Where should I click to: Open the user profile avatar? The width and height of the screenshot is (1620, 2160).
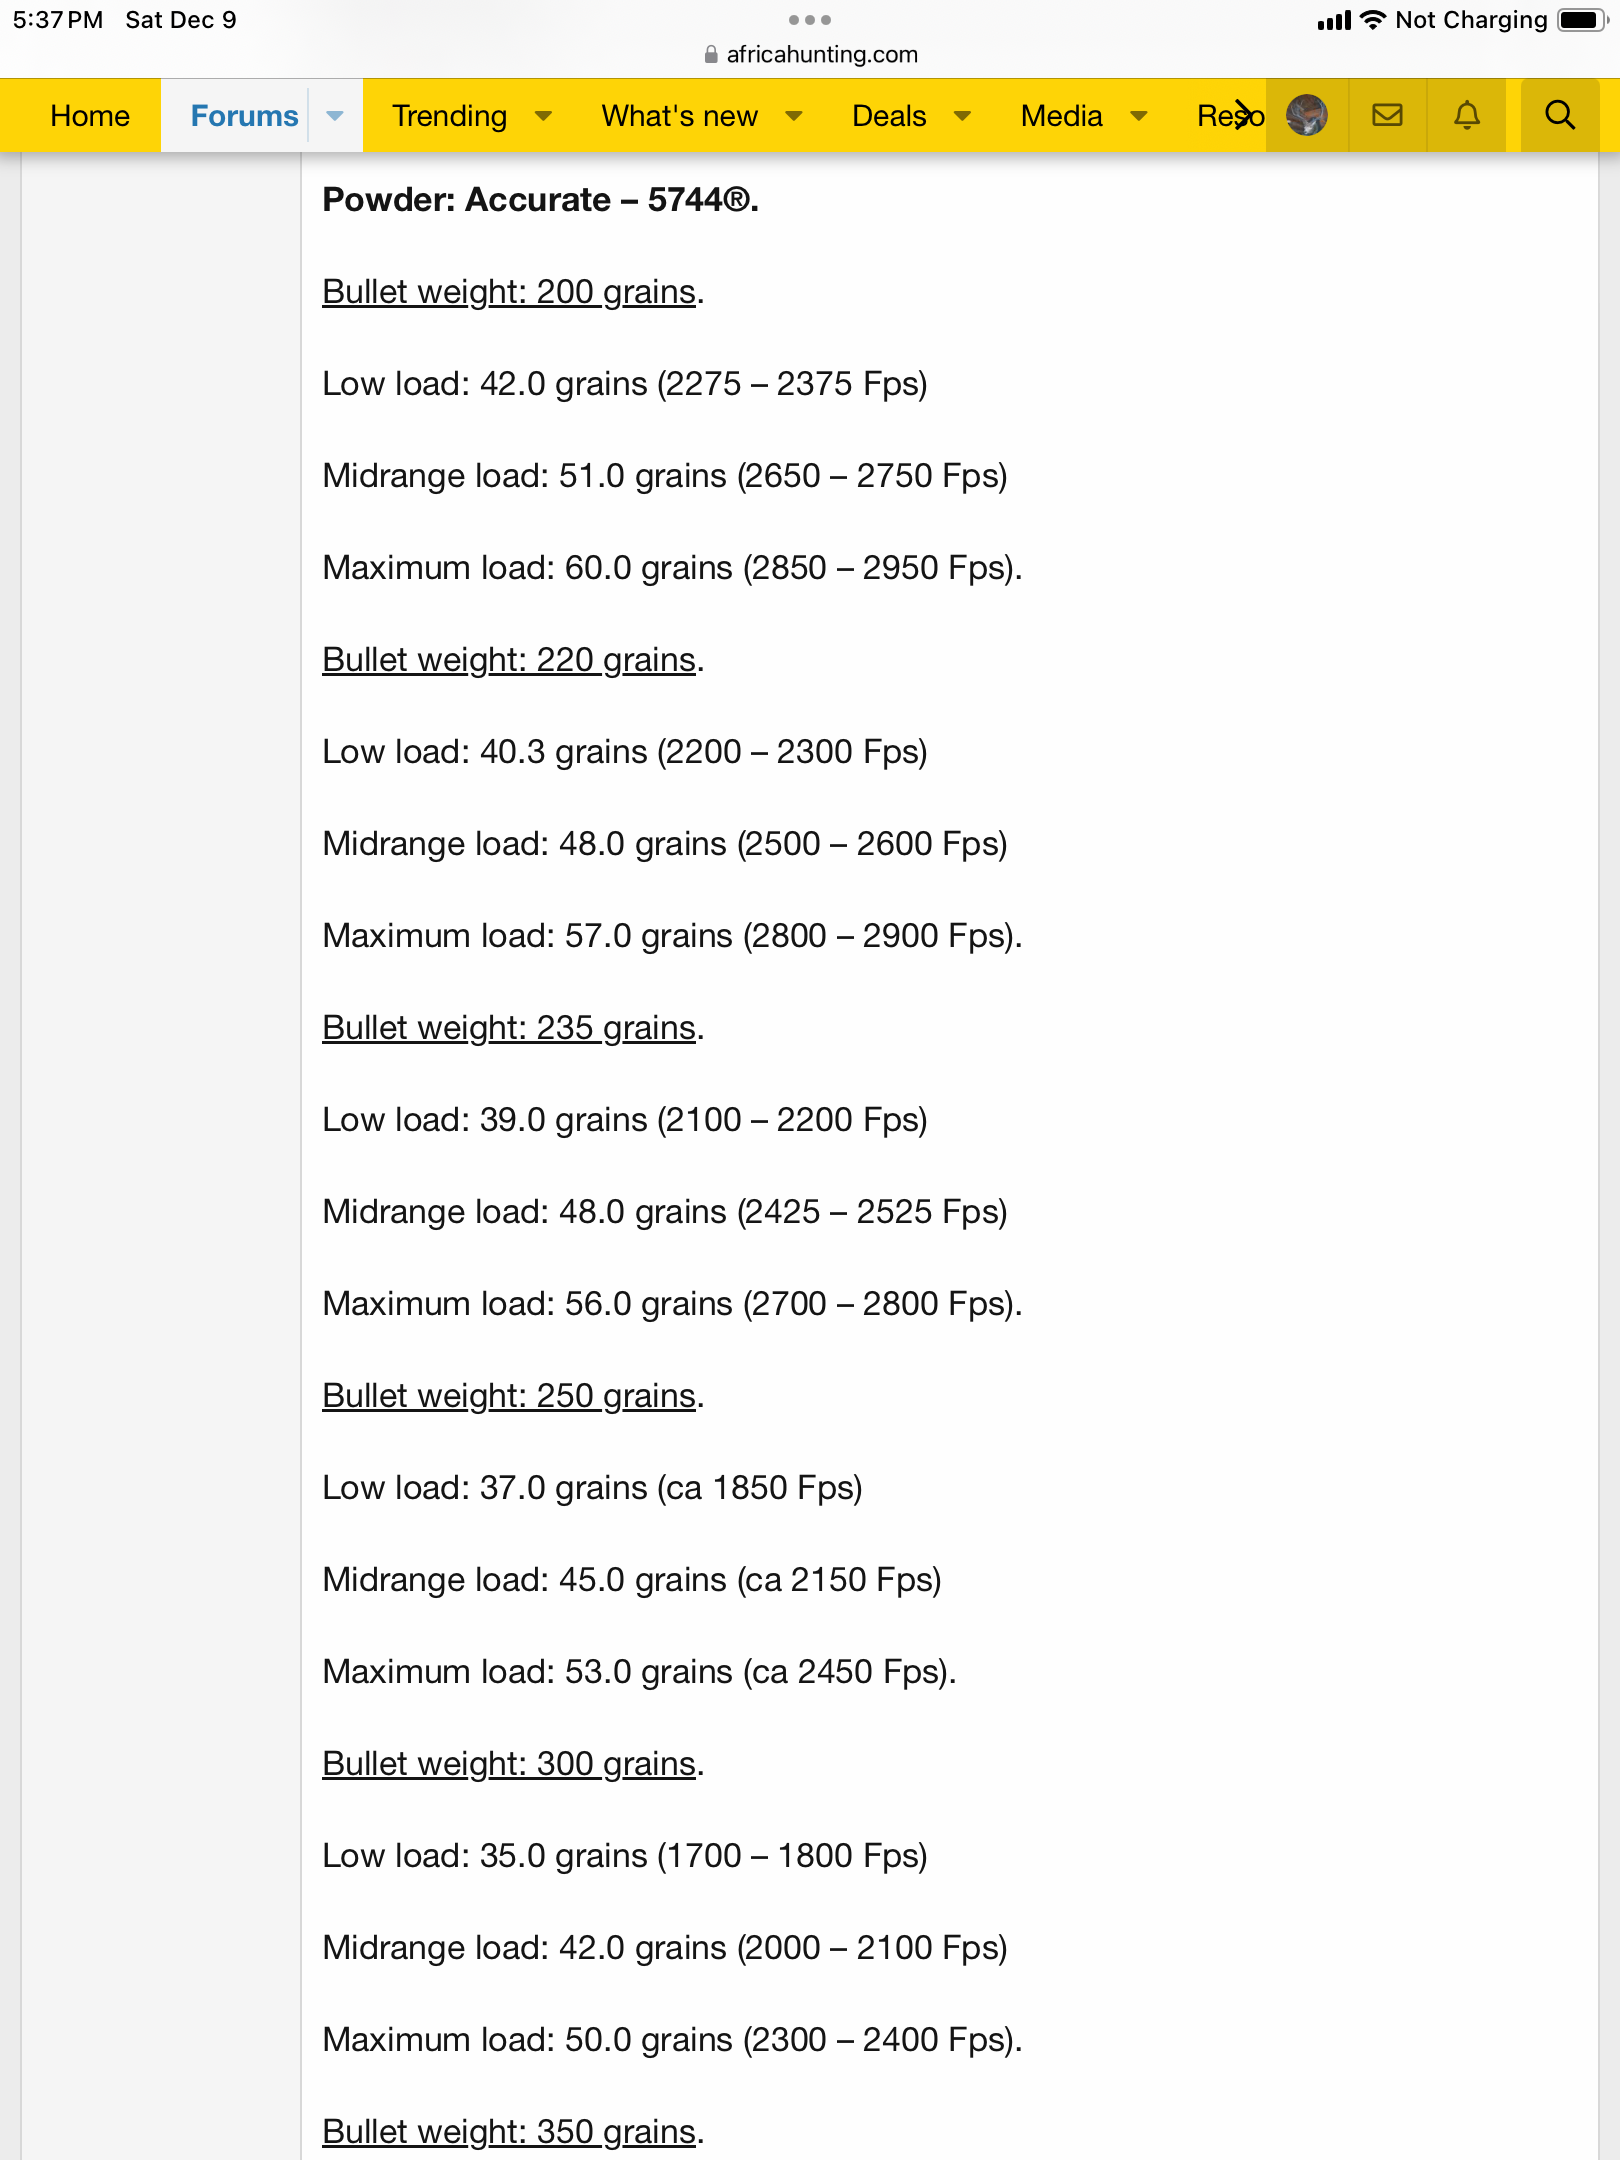click(1307, 115)
